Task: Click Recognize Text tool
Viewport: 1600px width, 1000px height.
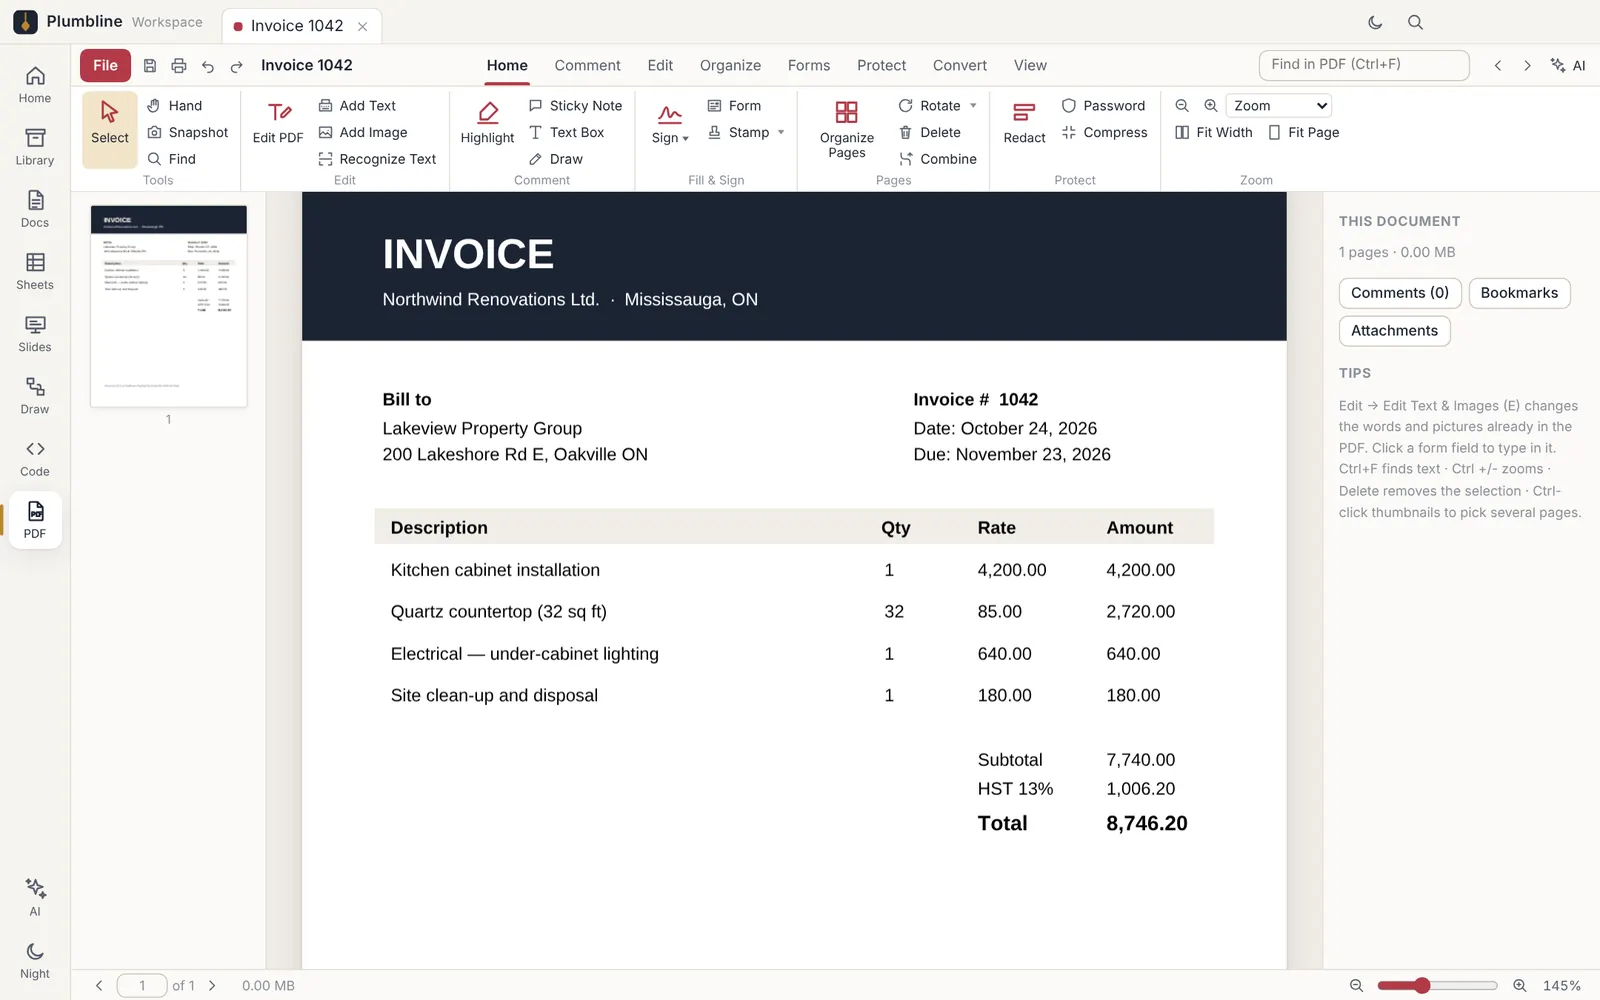Action: click(x=377, y=159)
